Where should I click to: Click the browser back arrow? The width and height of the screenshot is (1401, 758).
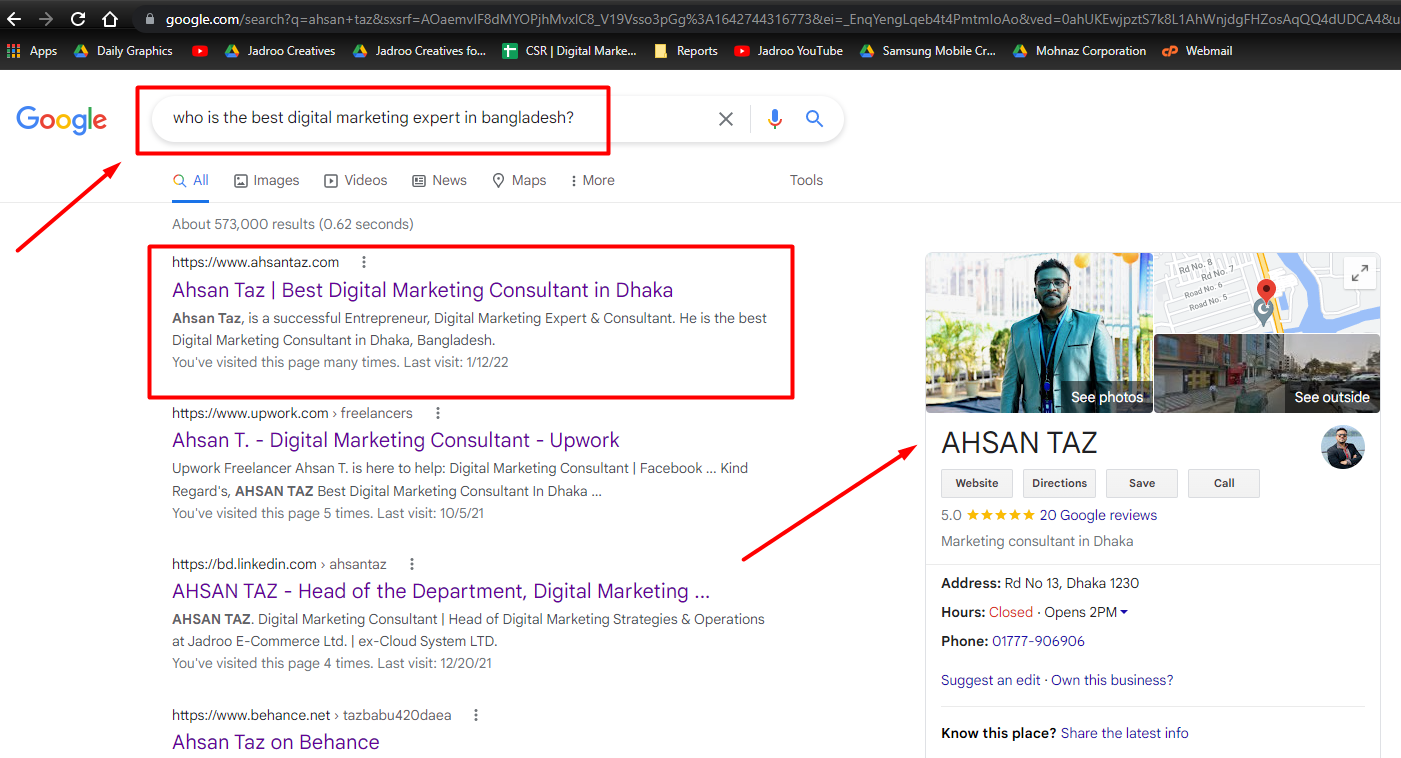[14, 19]
